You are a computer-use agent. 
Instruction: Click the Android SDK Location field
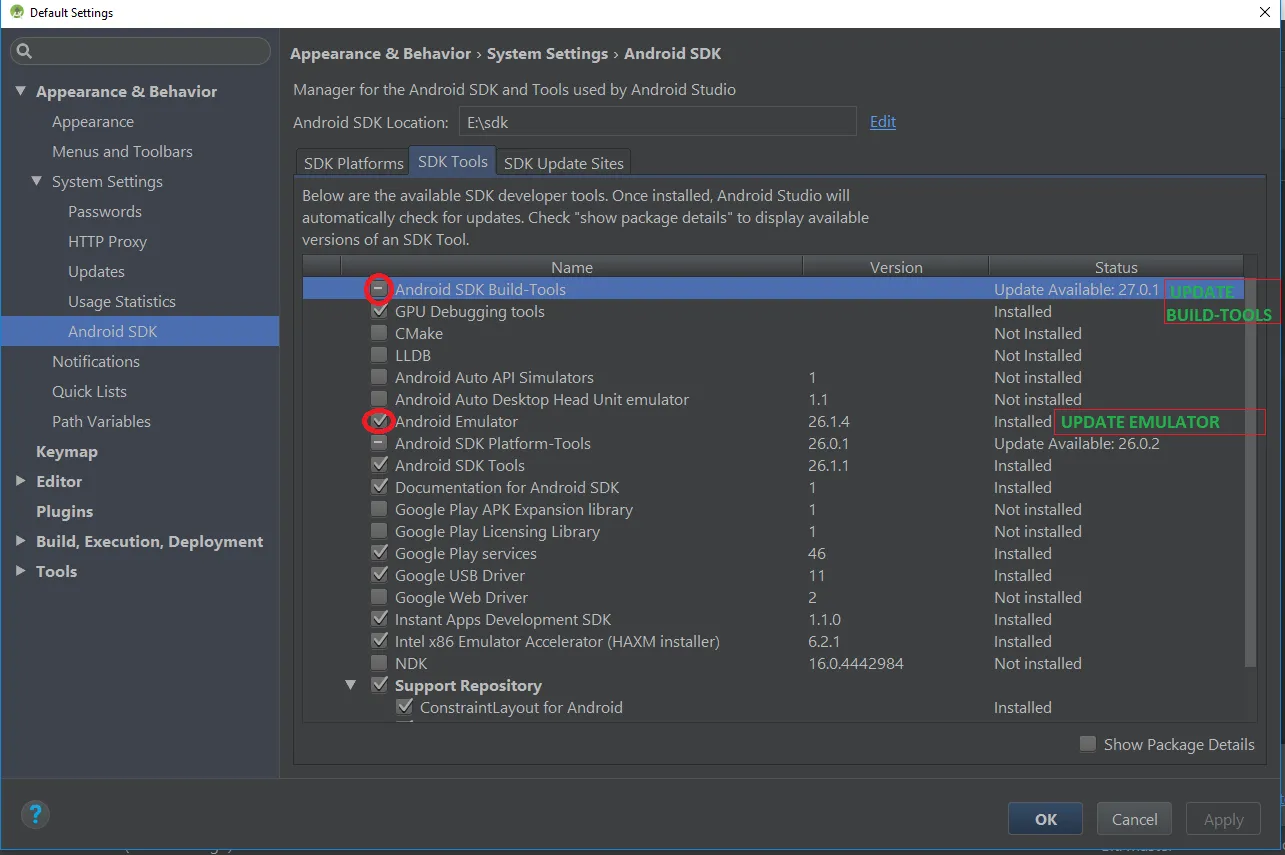click(x=658, y=122)
